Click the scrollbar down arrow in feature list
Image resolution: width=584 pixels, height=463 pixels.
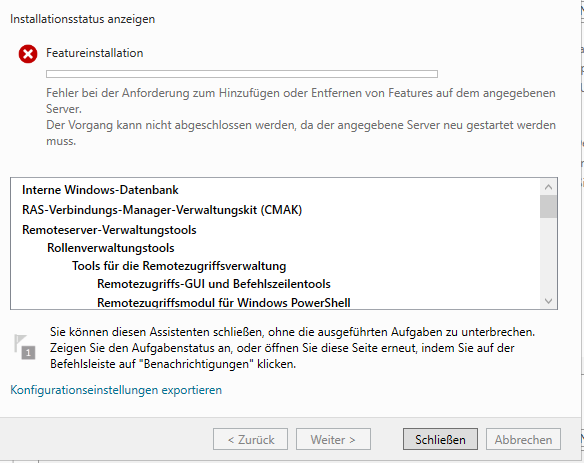pyautogui.click(x=548, y=301)
